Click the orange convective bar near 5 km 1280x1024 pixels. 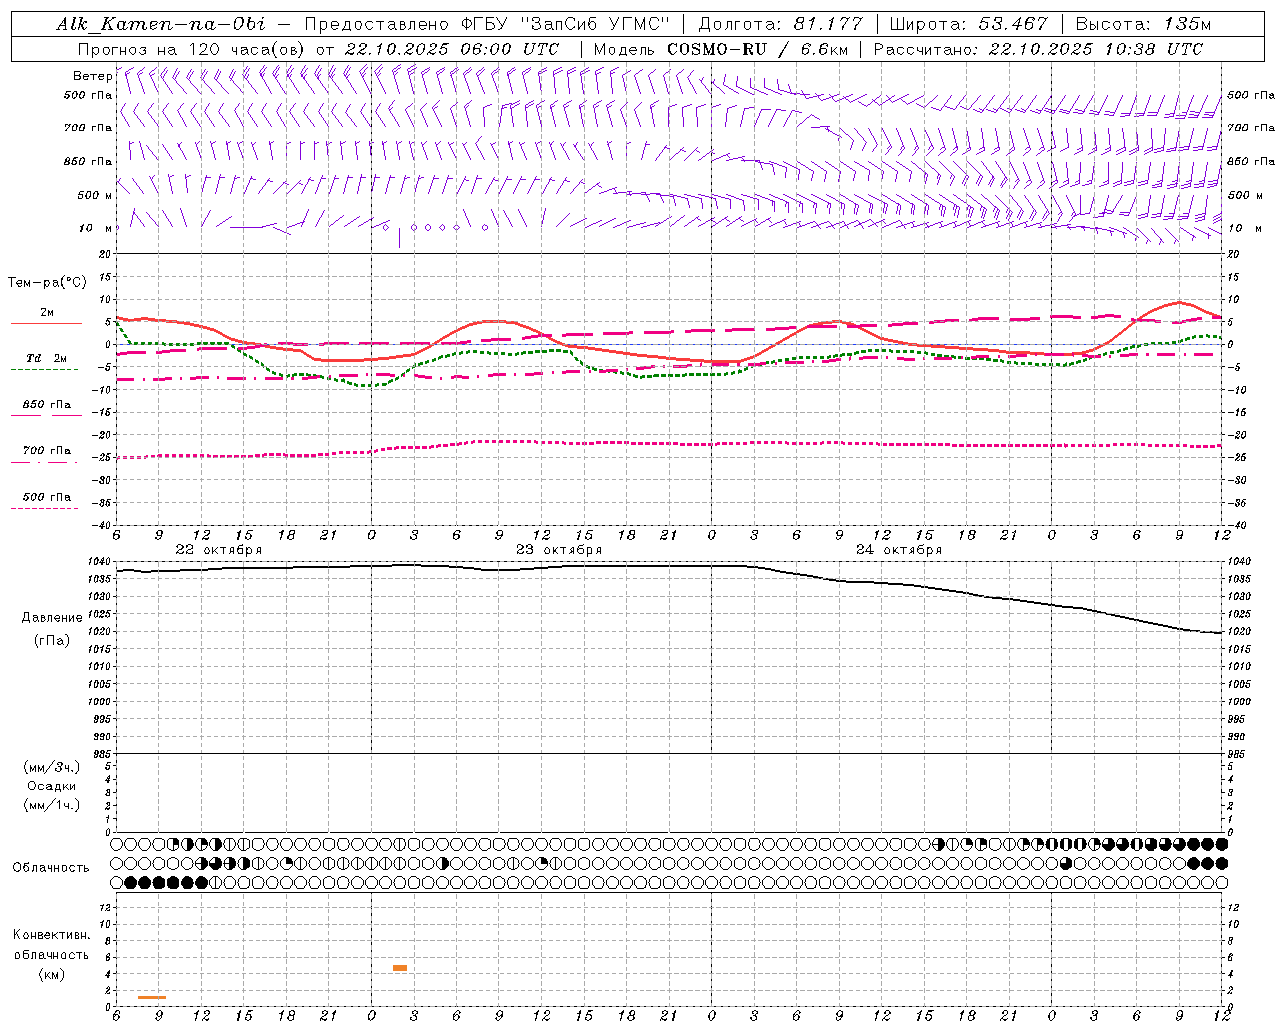400,968
